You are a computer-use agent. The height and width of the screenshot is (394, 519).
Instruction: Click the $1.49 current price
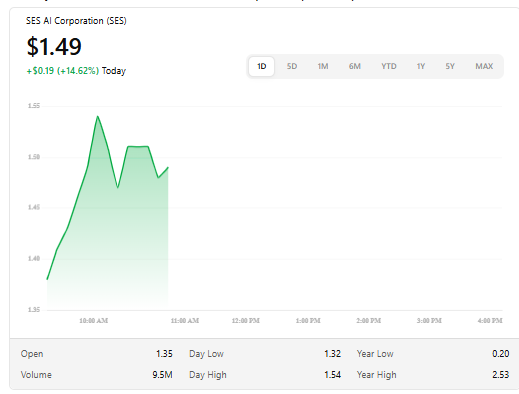tap(54, 46)
